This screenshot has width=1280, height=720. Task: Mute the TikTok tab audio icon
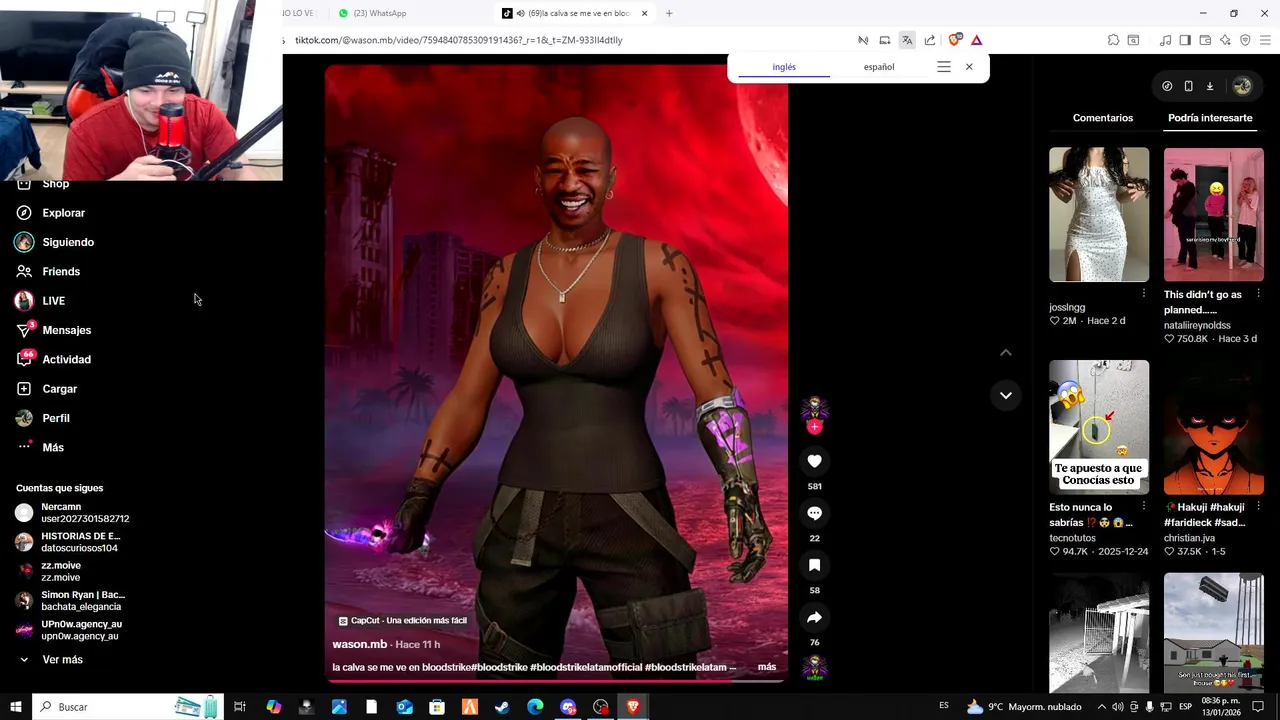520,13
